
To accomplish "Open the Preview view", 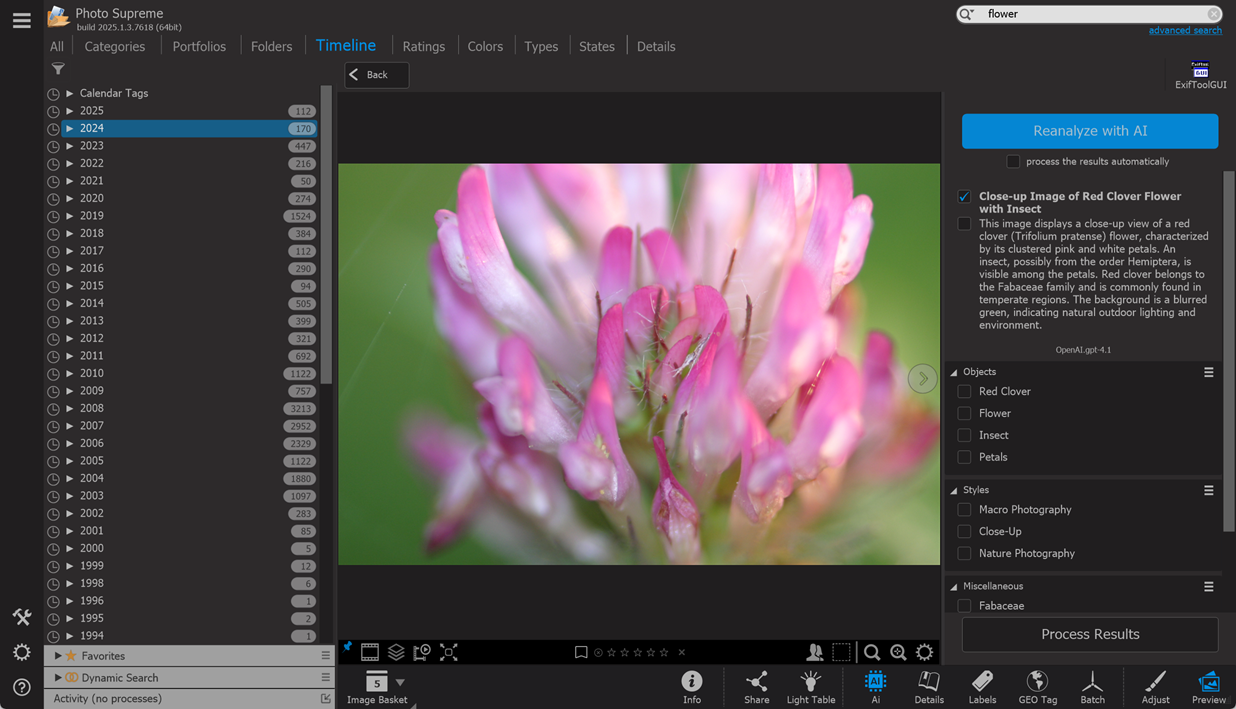I will point(1208,687).
